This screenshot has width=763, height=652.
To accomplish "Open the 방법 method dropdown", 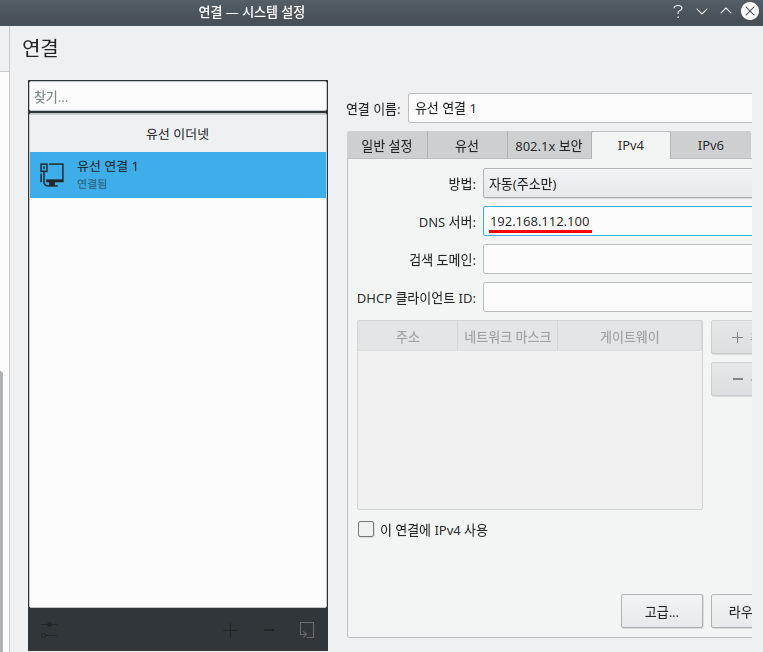I will (616, 184).
